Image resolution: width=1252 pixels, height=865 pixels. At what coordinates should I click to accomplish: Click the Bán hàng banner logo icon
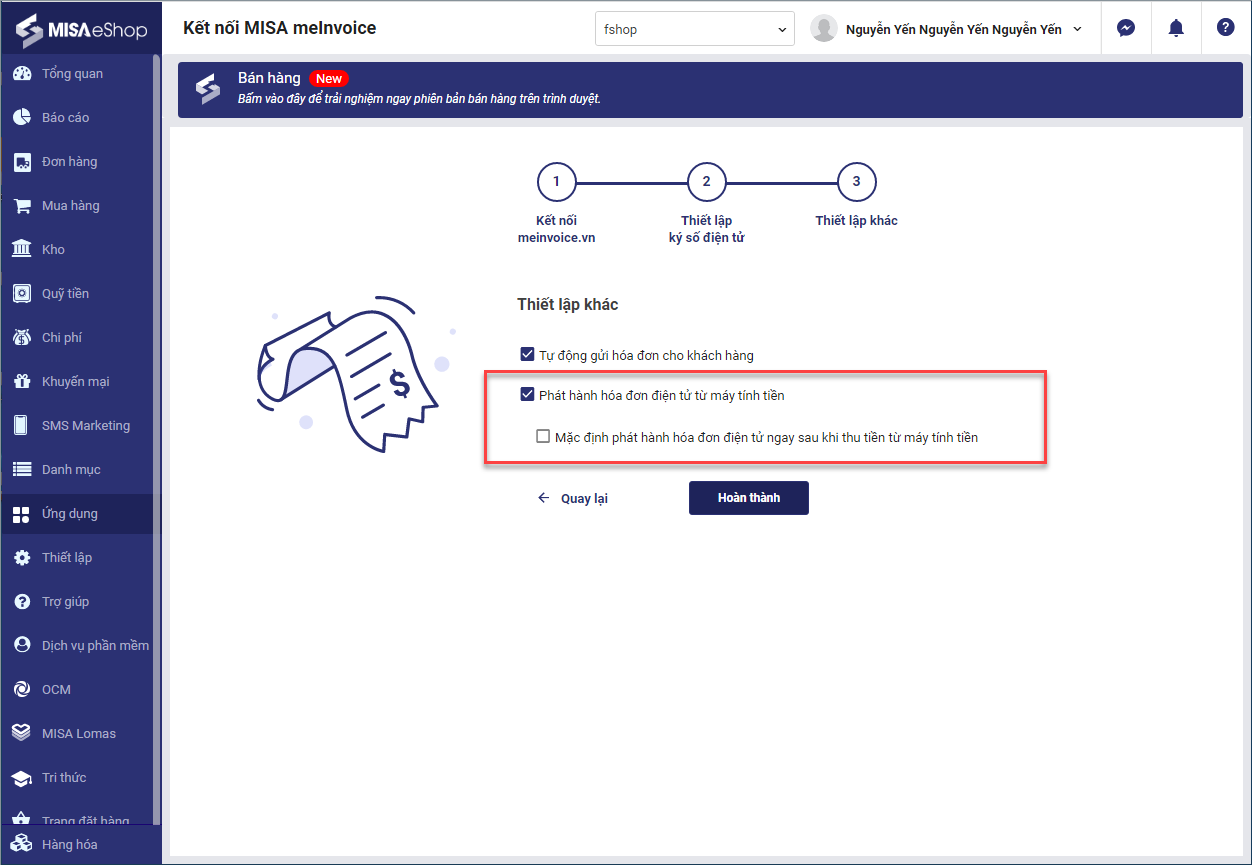click(207, 89)
